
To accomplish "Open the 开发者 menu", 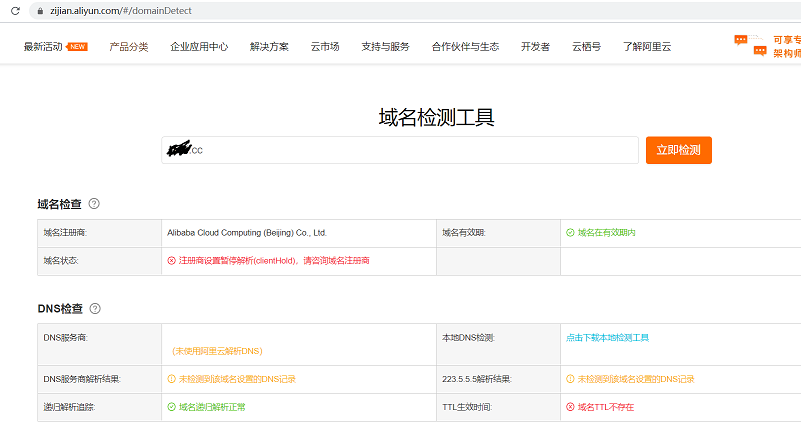I will [x=535, y=47].
